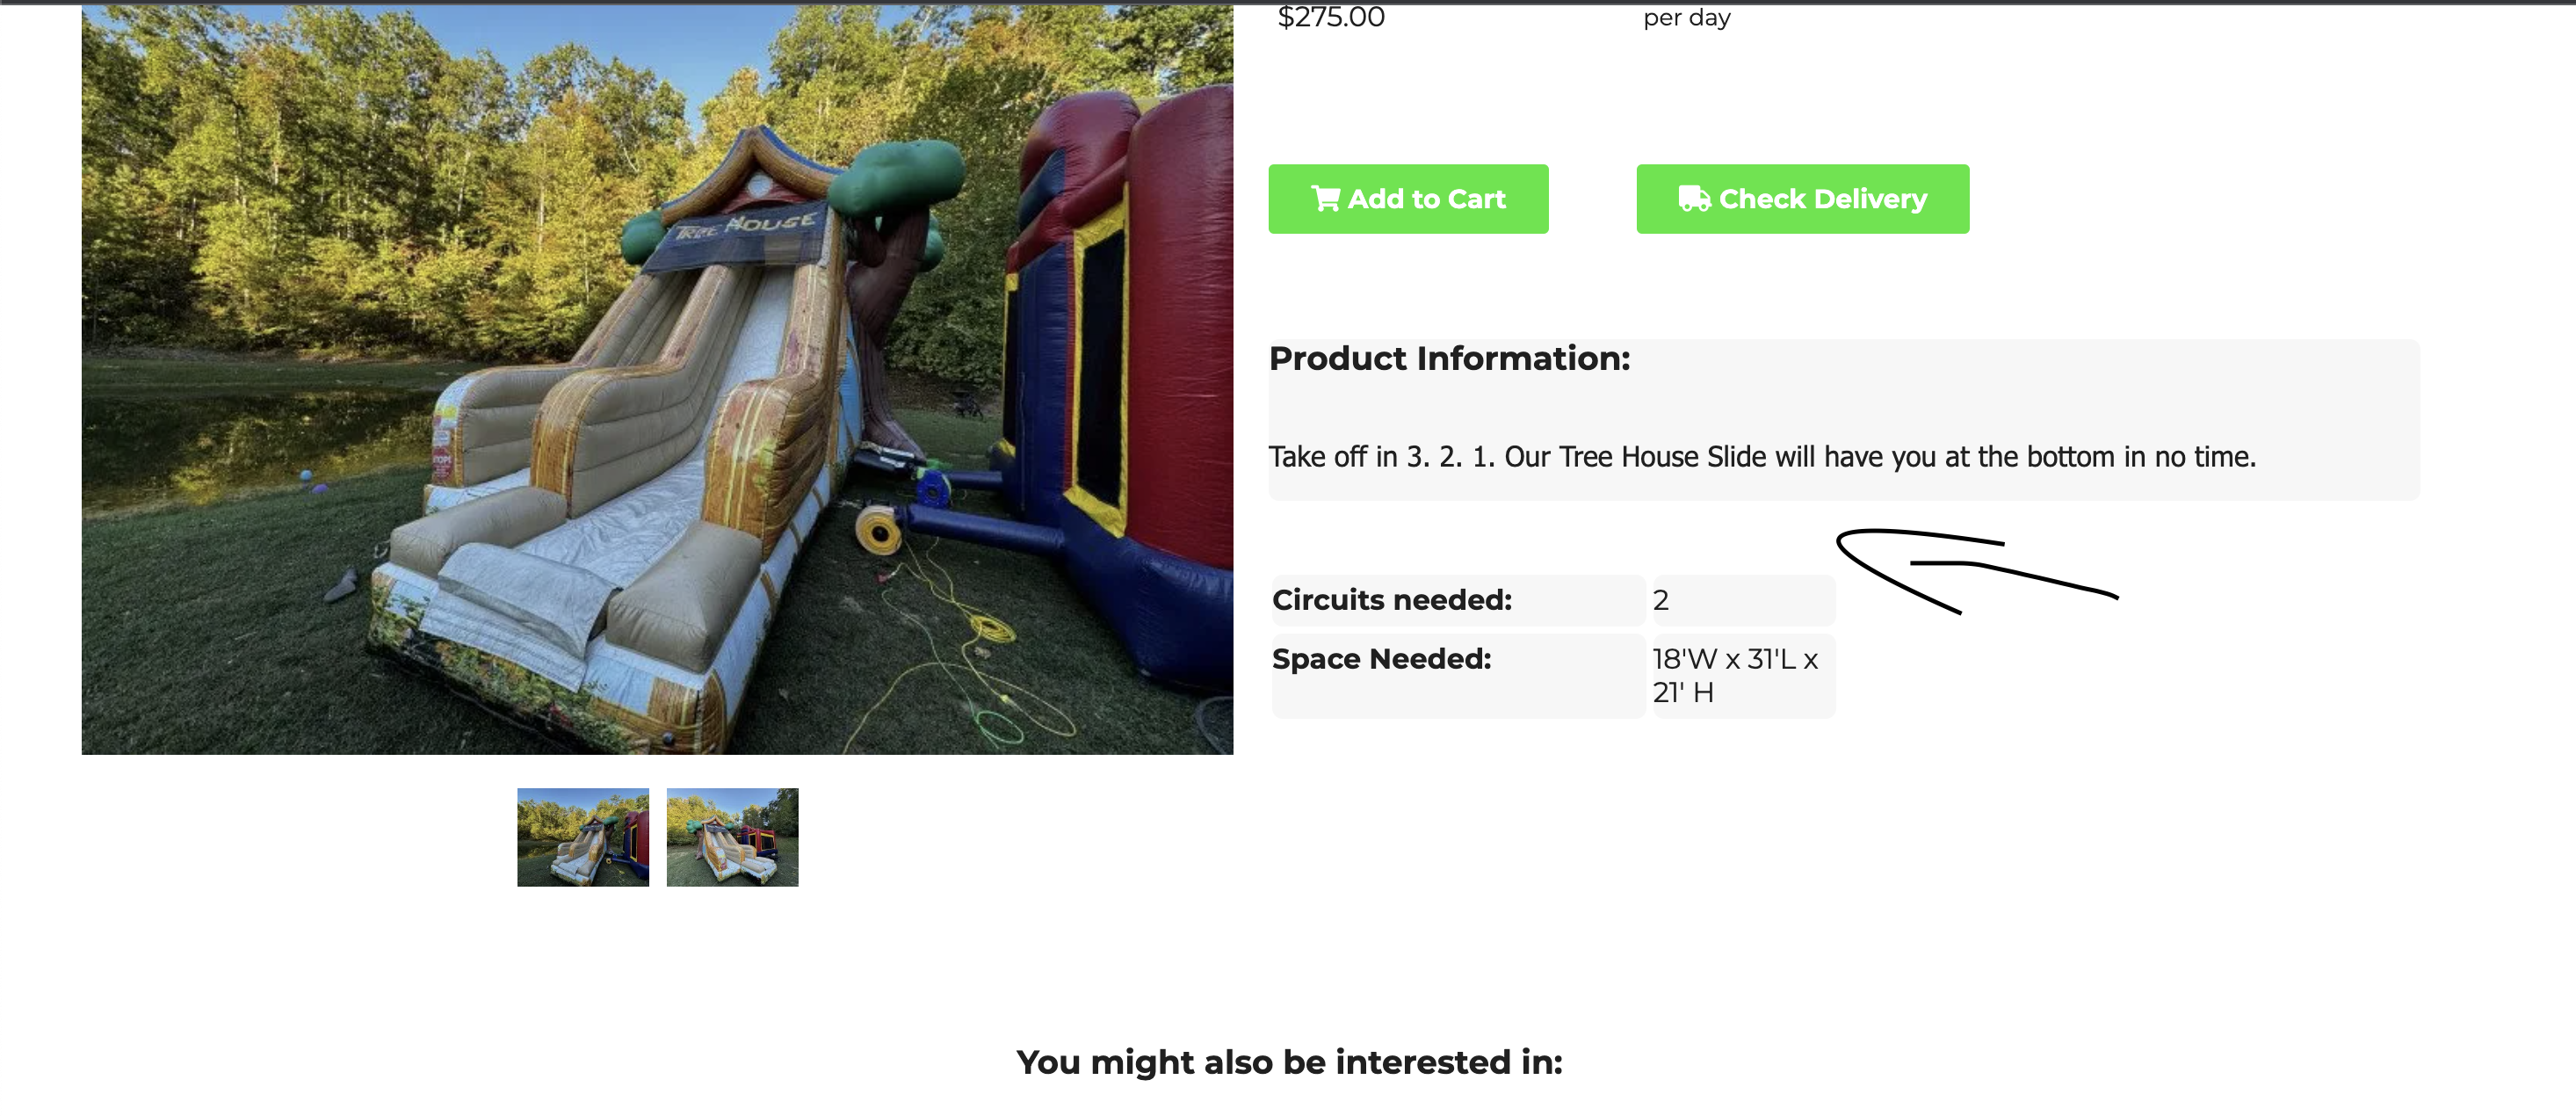Click the Product Information heading
This screenshot has width=2576, height=1116.
tap(1449, 358)
